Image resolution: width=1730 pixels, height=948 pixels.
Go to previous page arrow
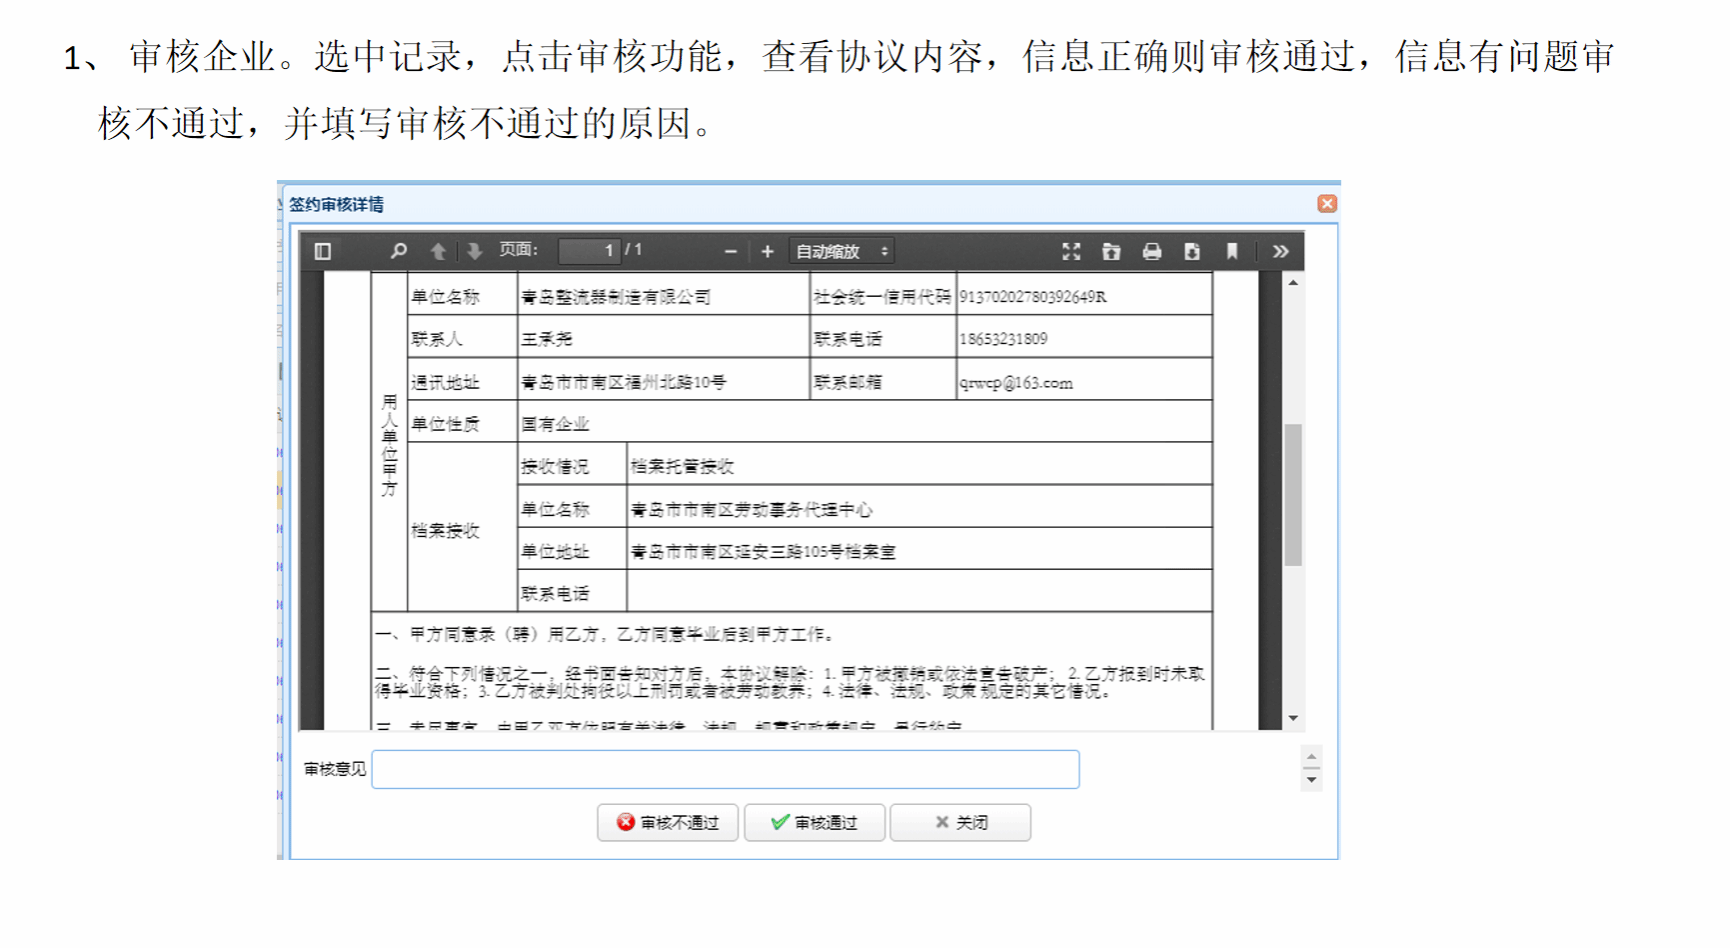(438, 251)
